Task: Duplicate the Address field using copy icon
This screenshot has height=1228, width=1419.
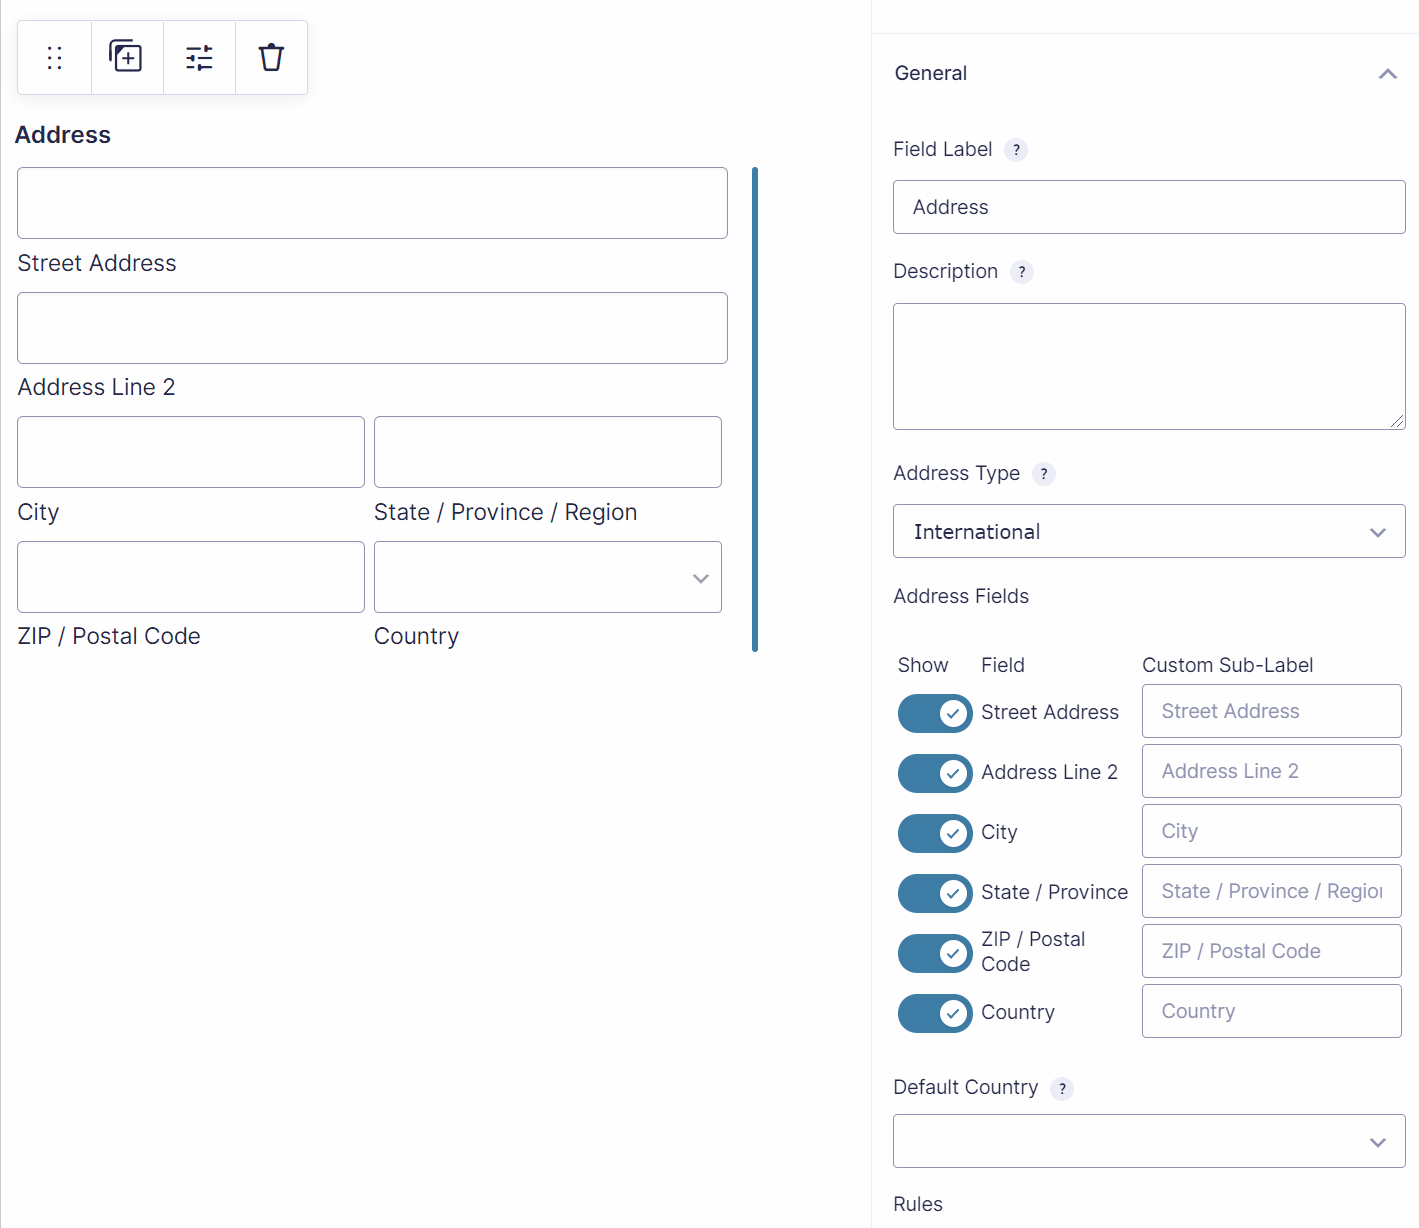Action: tap(126, 57)
